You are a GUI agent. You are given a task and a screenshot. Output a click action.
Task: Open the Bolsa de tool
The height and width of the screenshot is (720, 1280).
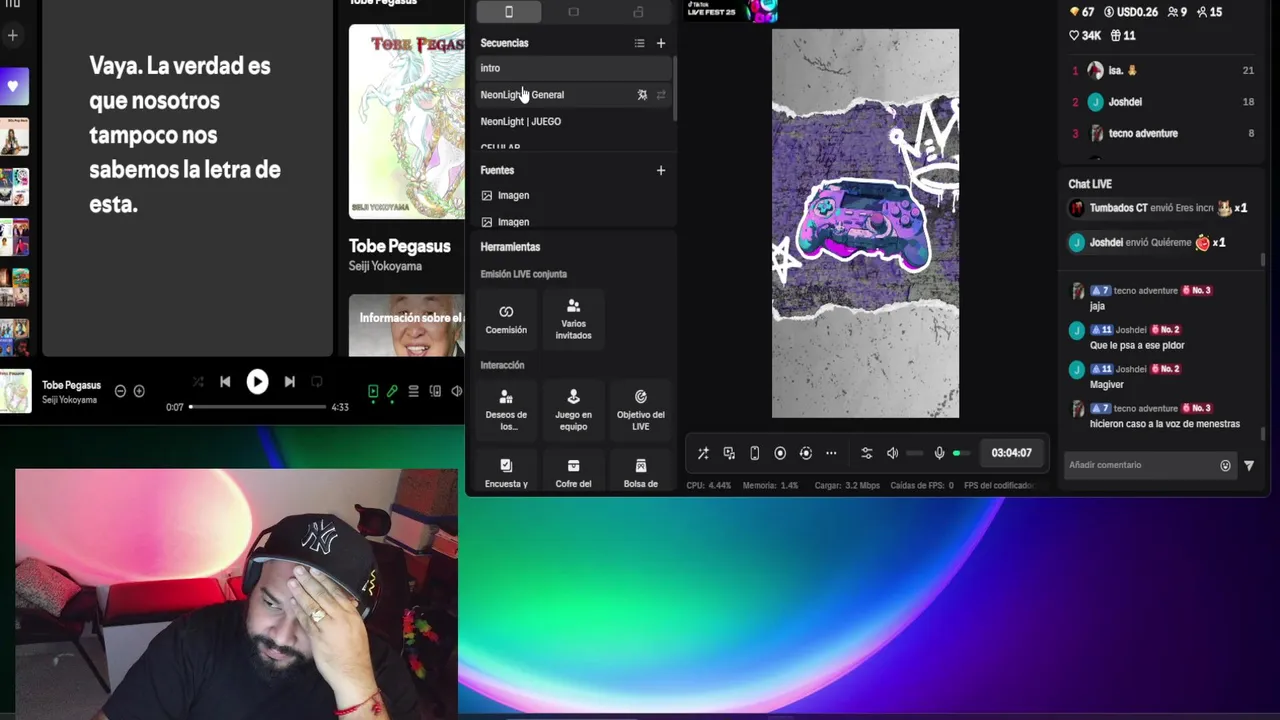641,472
